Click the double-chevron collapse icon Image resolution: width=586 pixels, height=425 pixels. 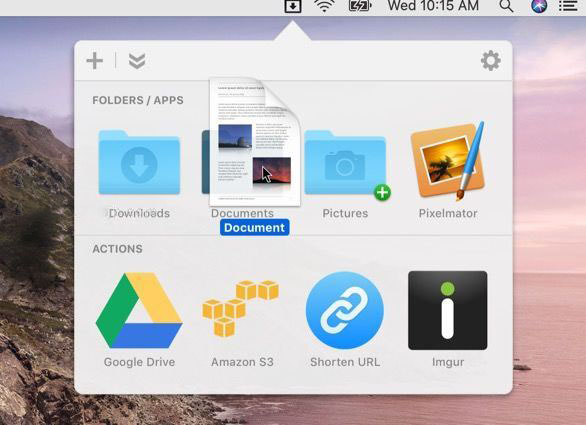point(137,61)
